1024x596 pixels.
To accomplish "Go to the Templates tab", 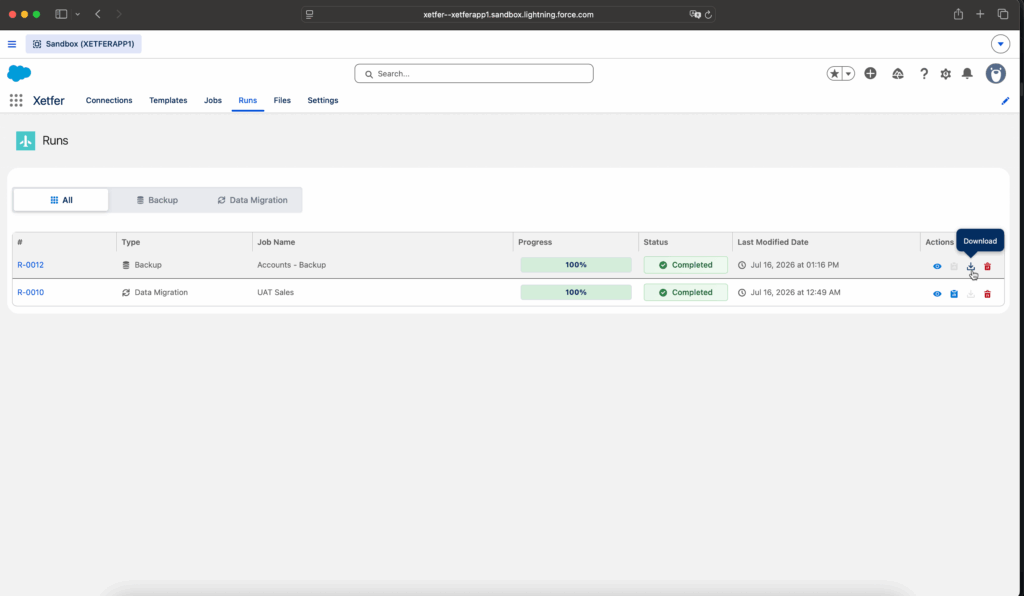I will click(x=168, y=101).
